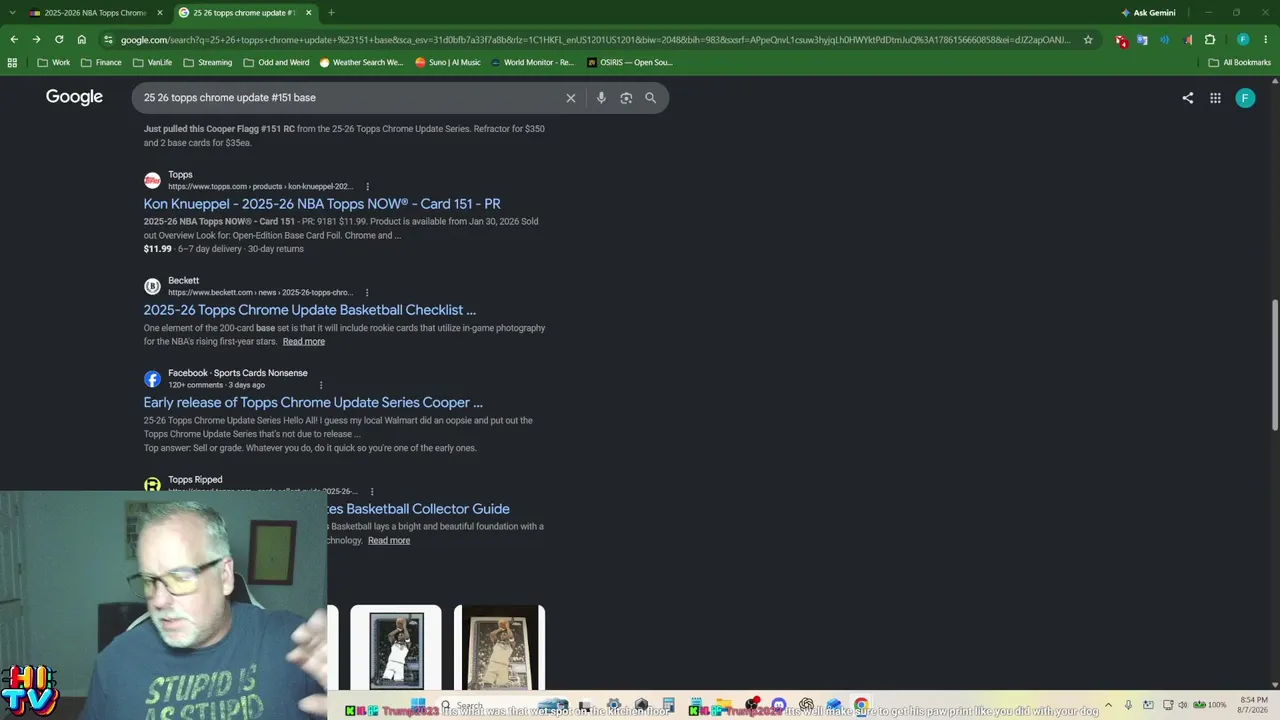Open the Streaming bookmarks folder

[x=207, y=62]
